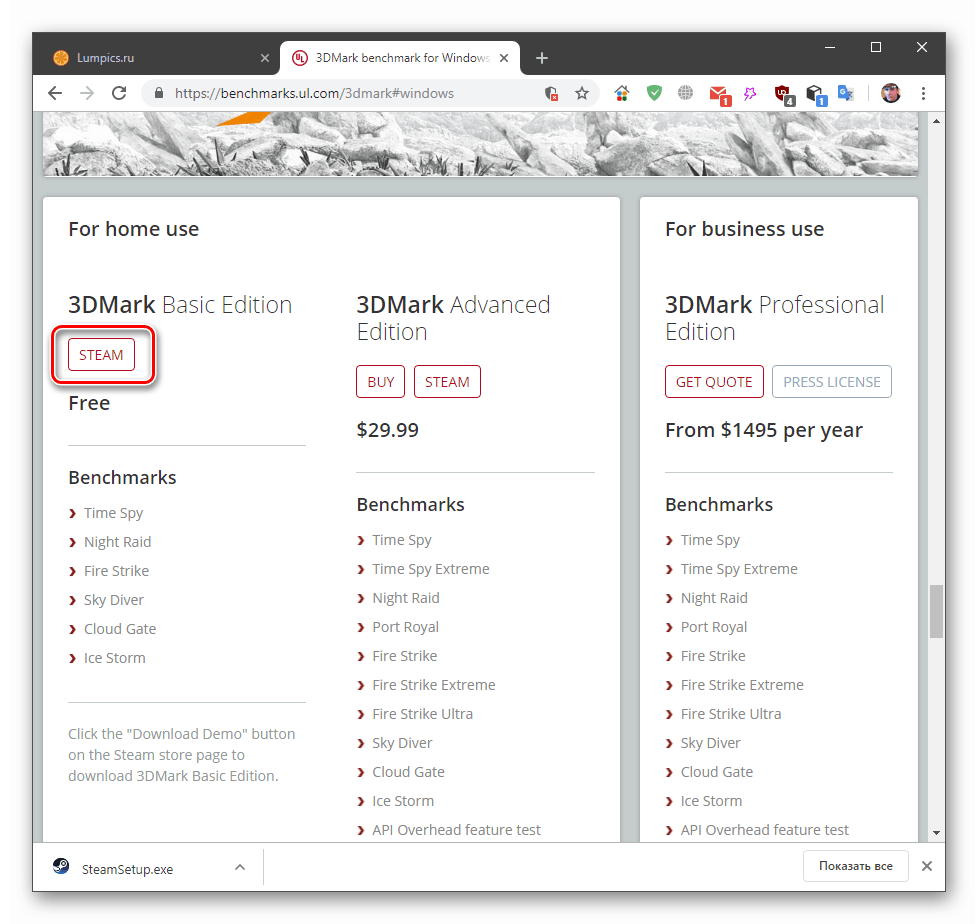The height and width of the screenshot is (924, 978).
Task: Click Night Raid in Basic Edition list
Action: (x=117, y=542)
